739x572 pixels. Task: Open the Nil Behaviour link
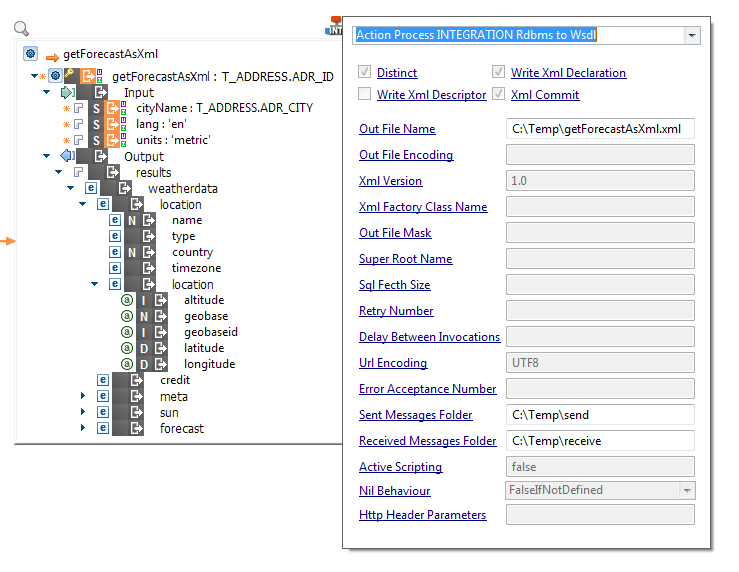(x=394, y=491)
